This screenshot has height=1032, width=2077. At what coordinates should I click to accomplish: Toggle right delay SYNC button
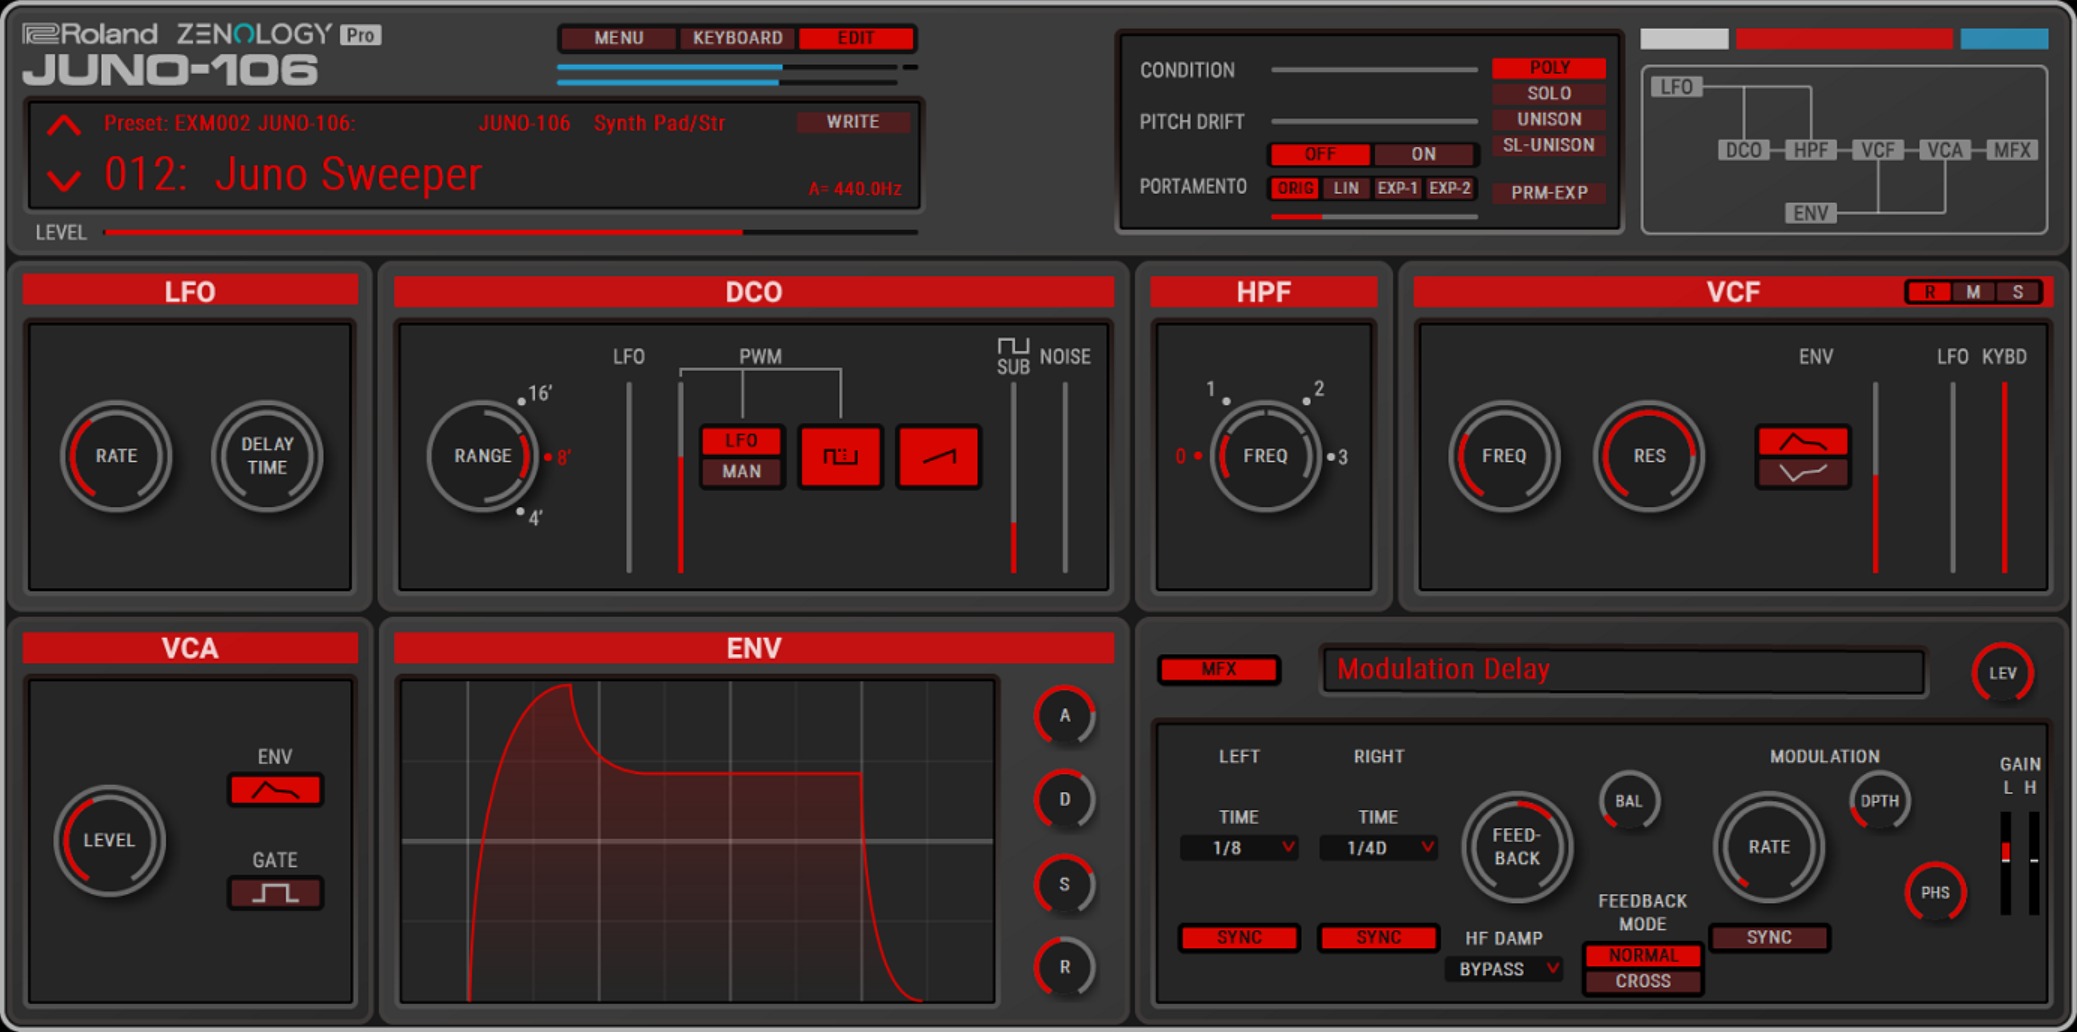coord(1378,937)
